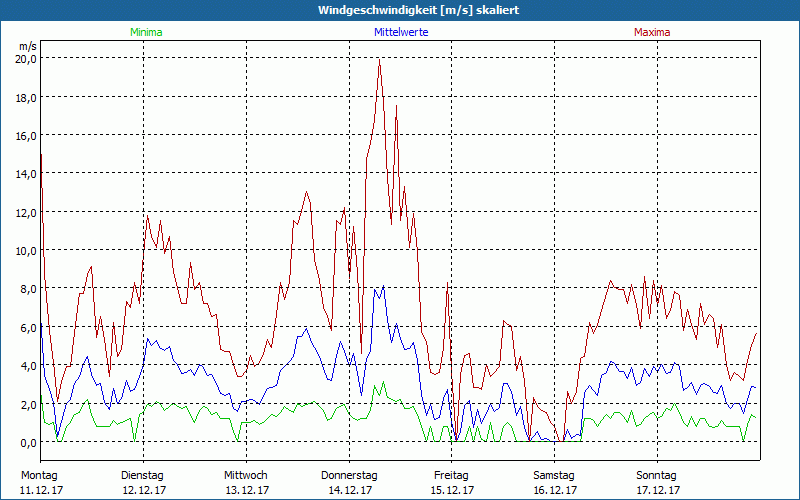Select the Montag day label
Image resolution: width=800 pixels, height=500 pixels.
coord(39,475)
